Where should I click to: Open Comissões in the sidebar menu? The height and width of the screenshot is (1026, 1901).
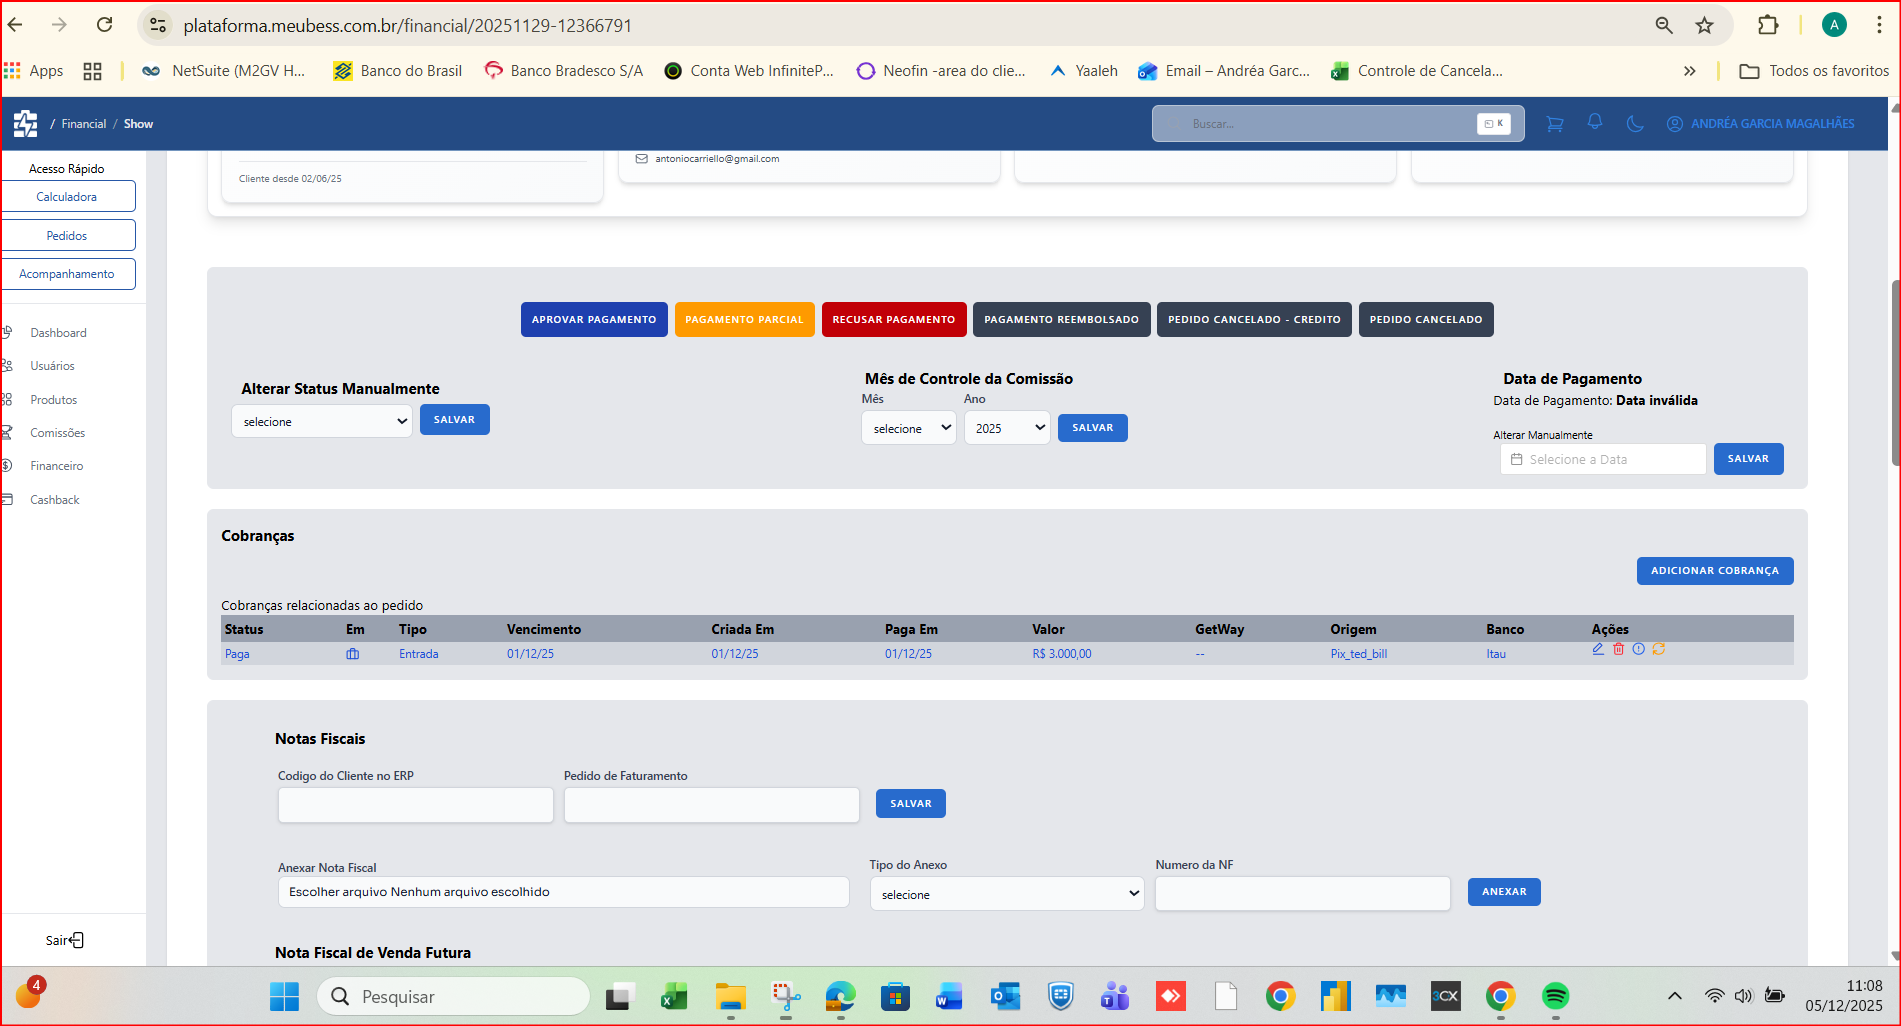pyautogui.click(x=57, y=433)
